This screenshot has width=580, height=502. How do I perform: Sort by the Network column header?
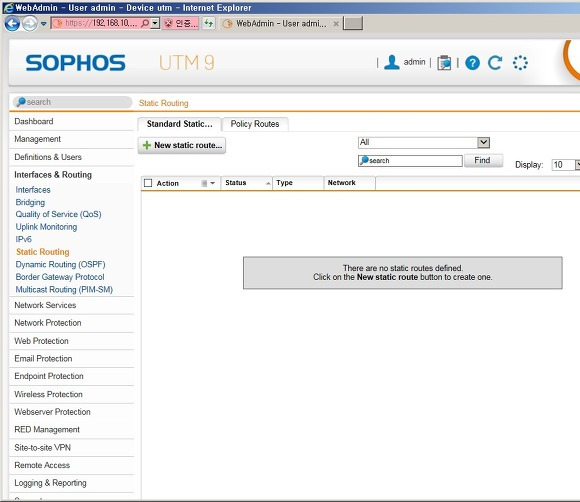(x=350, y=183)
